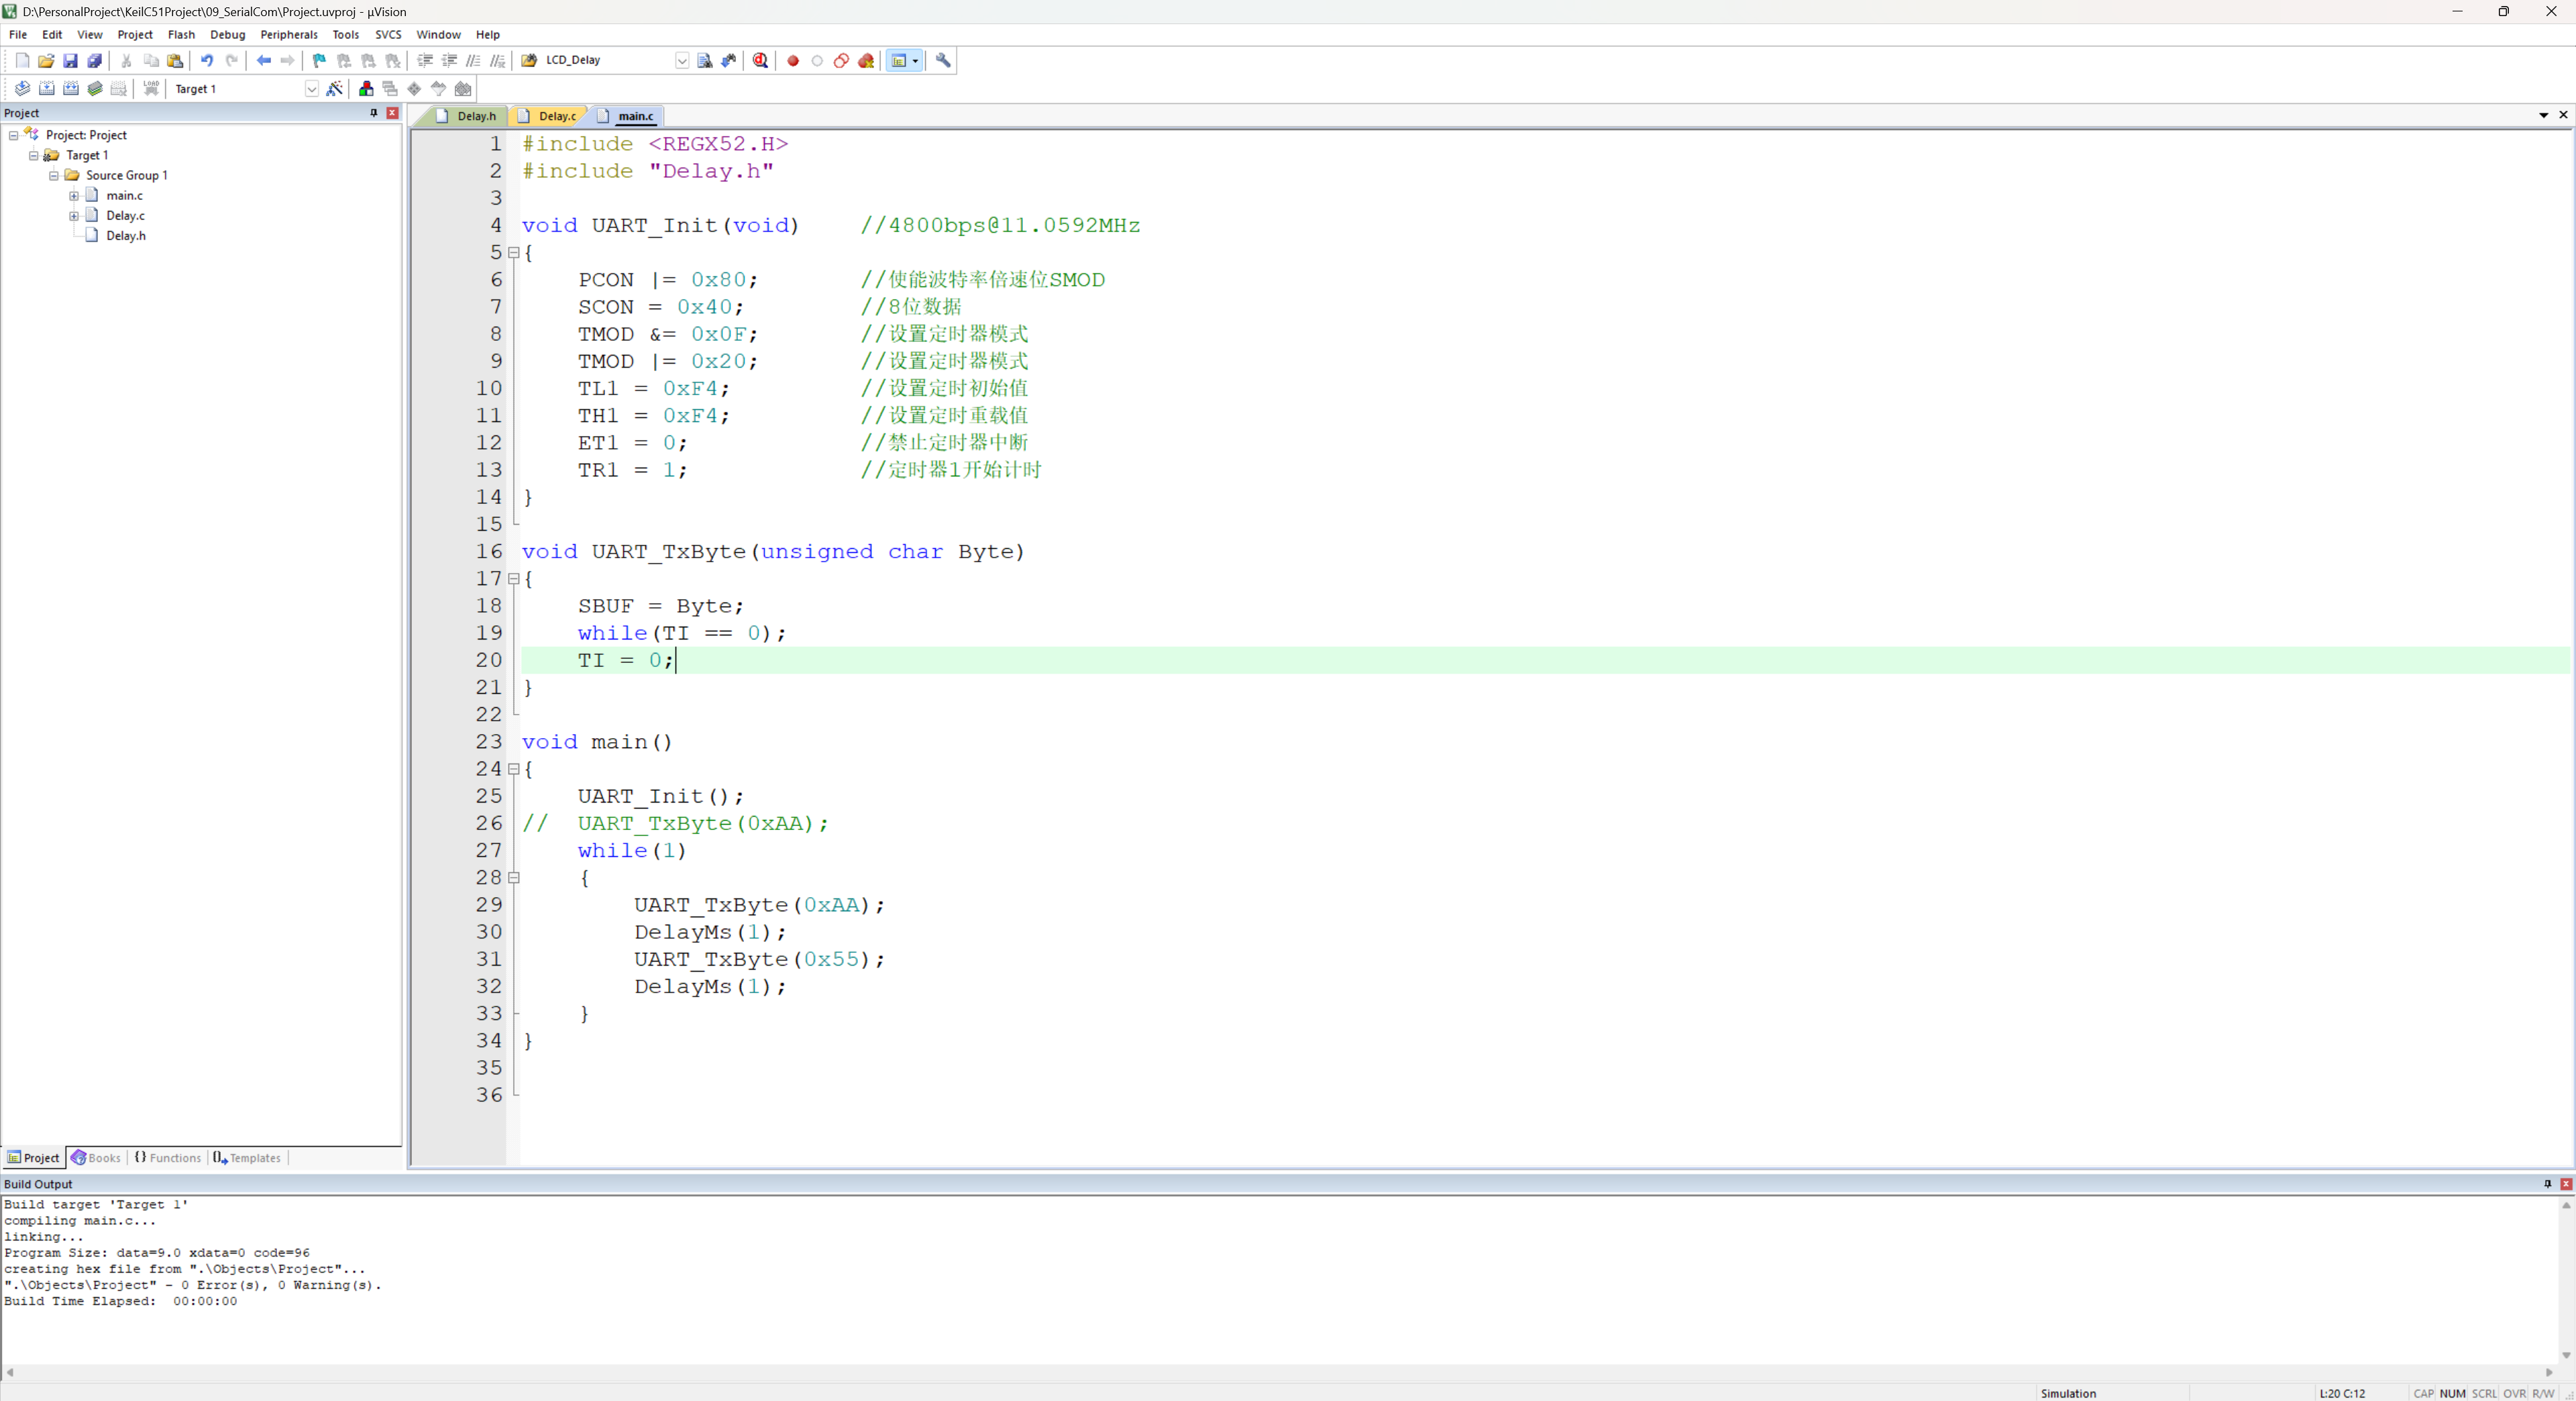Toggle the window layout button in the toolbar
The height and width of the screenshot is (1401, 2576).
coord(898,60)
